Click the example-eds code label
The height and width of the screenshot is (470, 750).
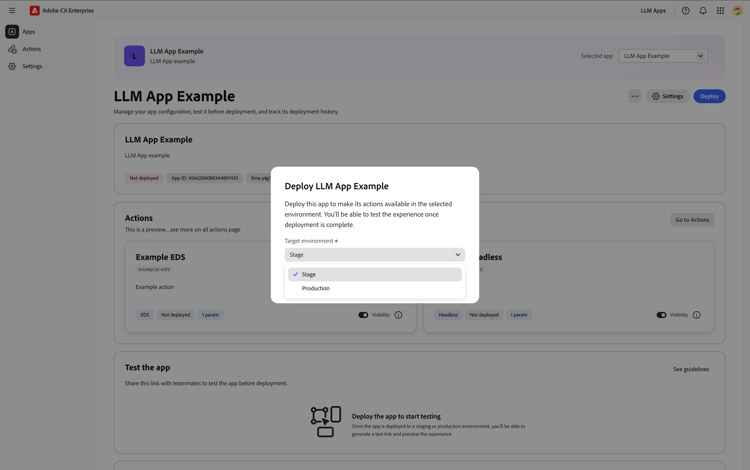pos(154,269)
